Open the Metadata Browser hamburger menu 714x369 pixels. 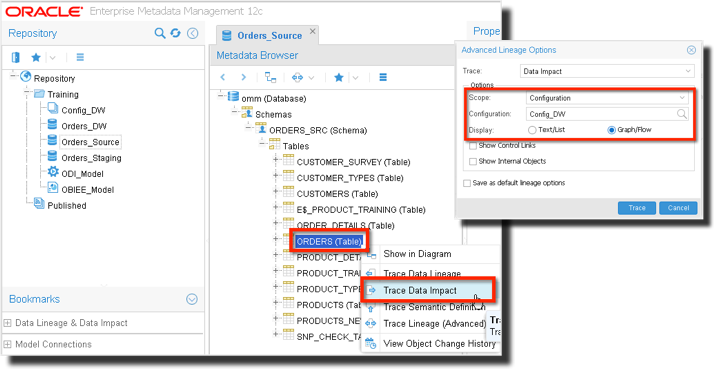(x=383, y=77)
